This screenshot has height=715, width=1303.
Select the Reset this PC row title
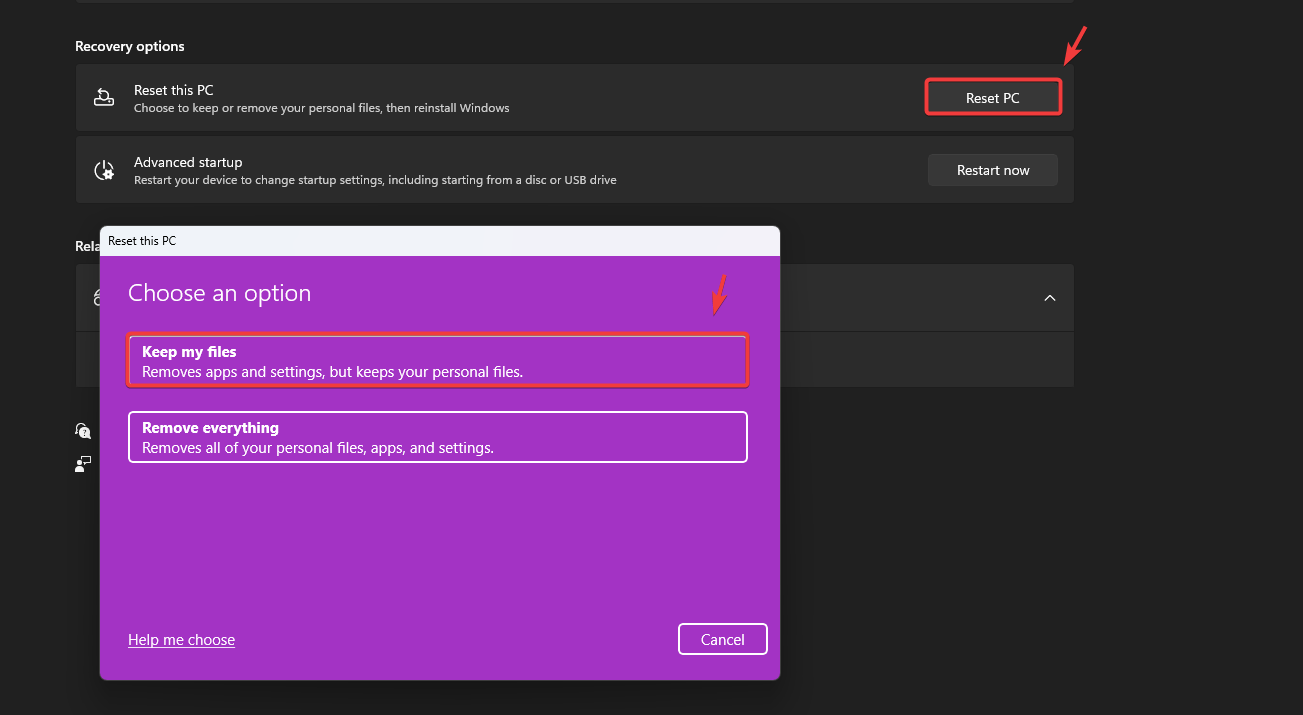[x=174, y=90]
